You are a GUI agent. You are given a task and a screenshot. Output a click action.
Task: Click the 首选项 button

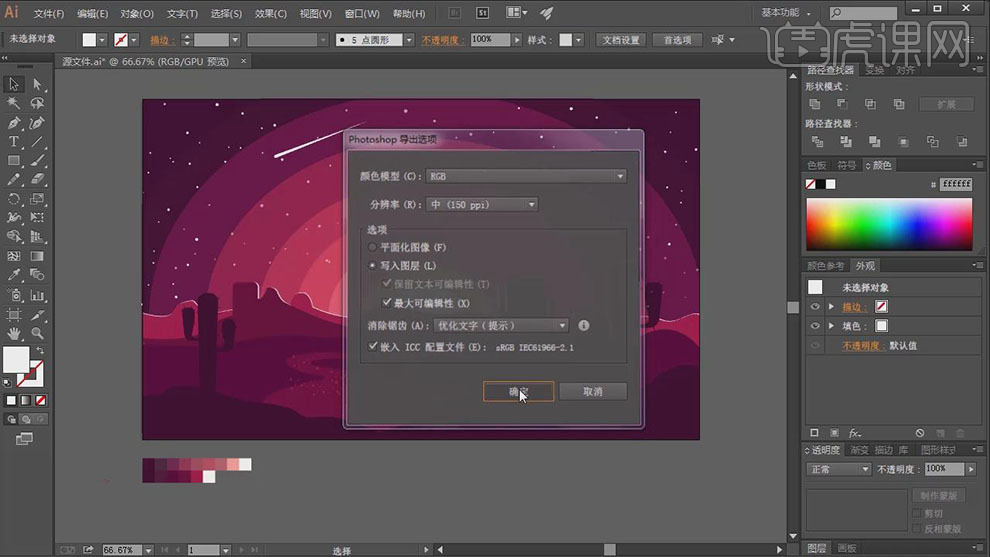click(677, 40)
